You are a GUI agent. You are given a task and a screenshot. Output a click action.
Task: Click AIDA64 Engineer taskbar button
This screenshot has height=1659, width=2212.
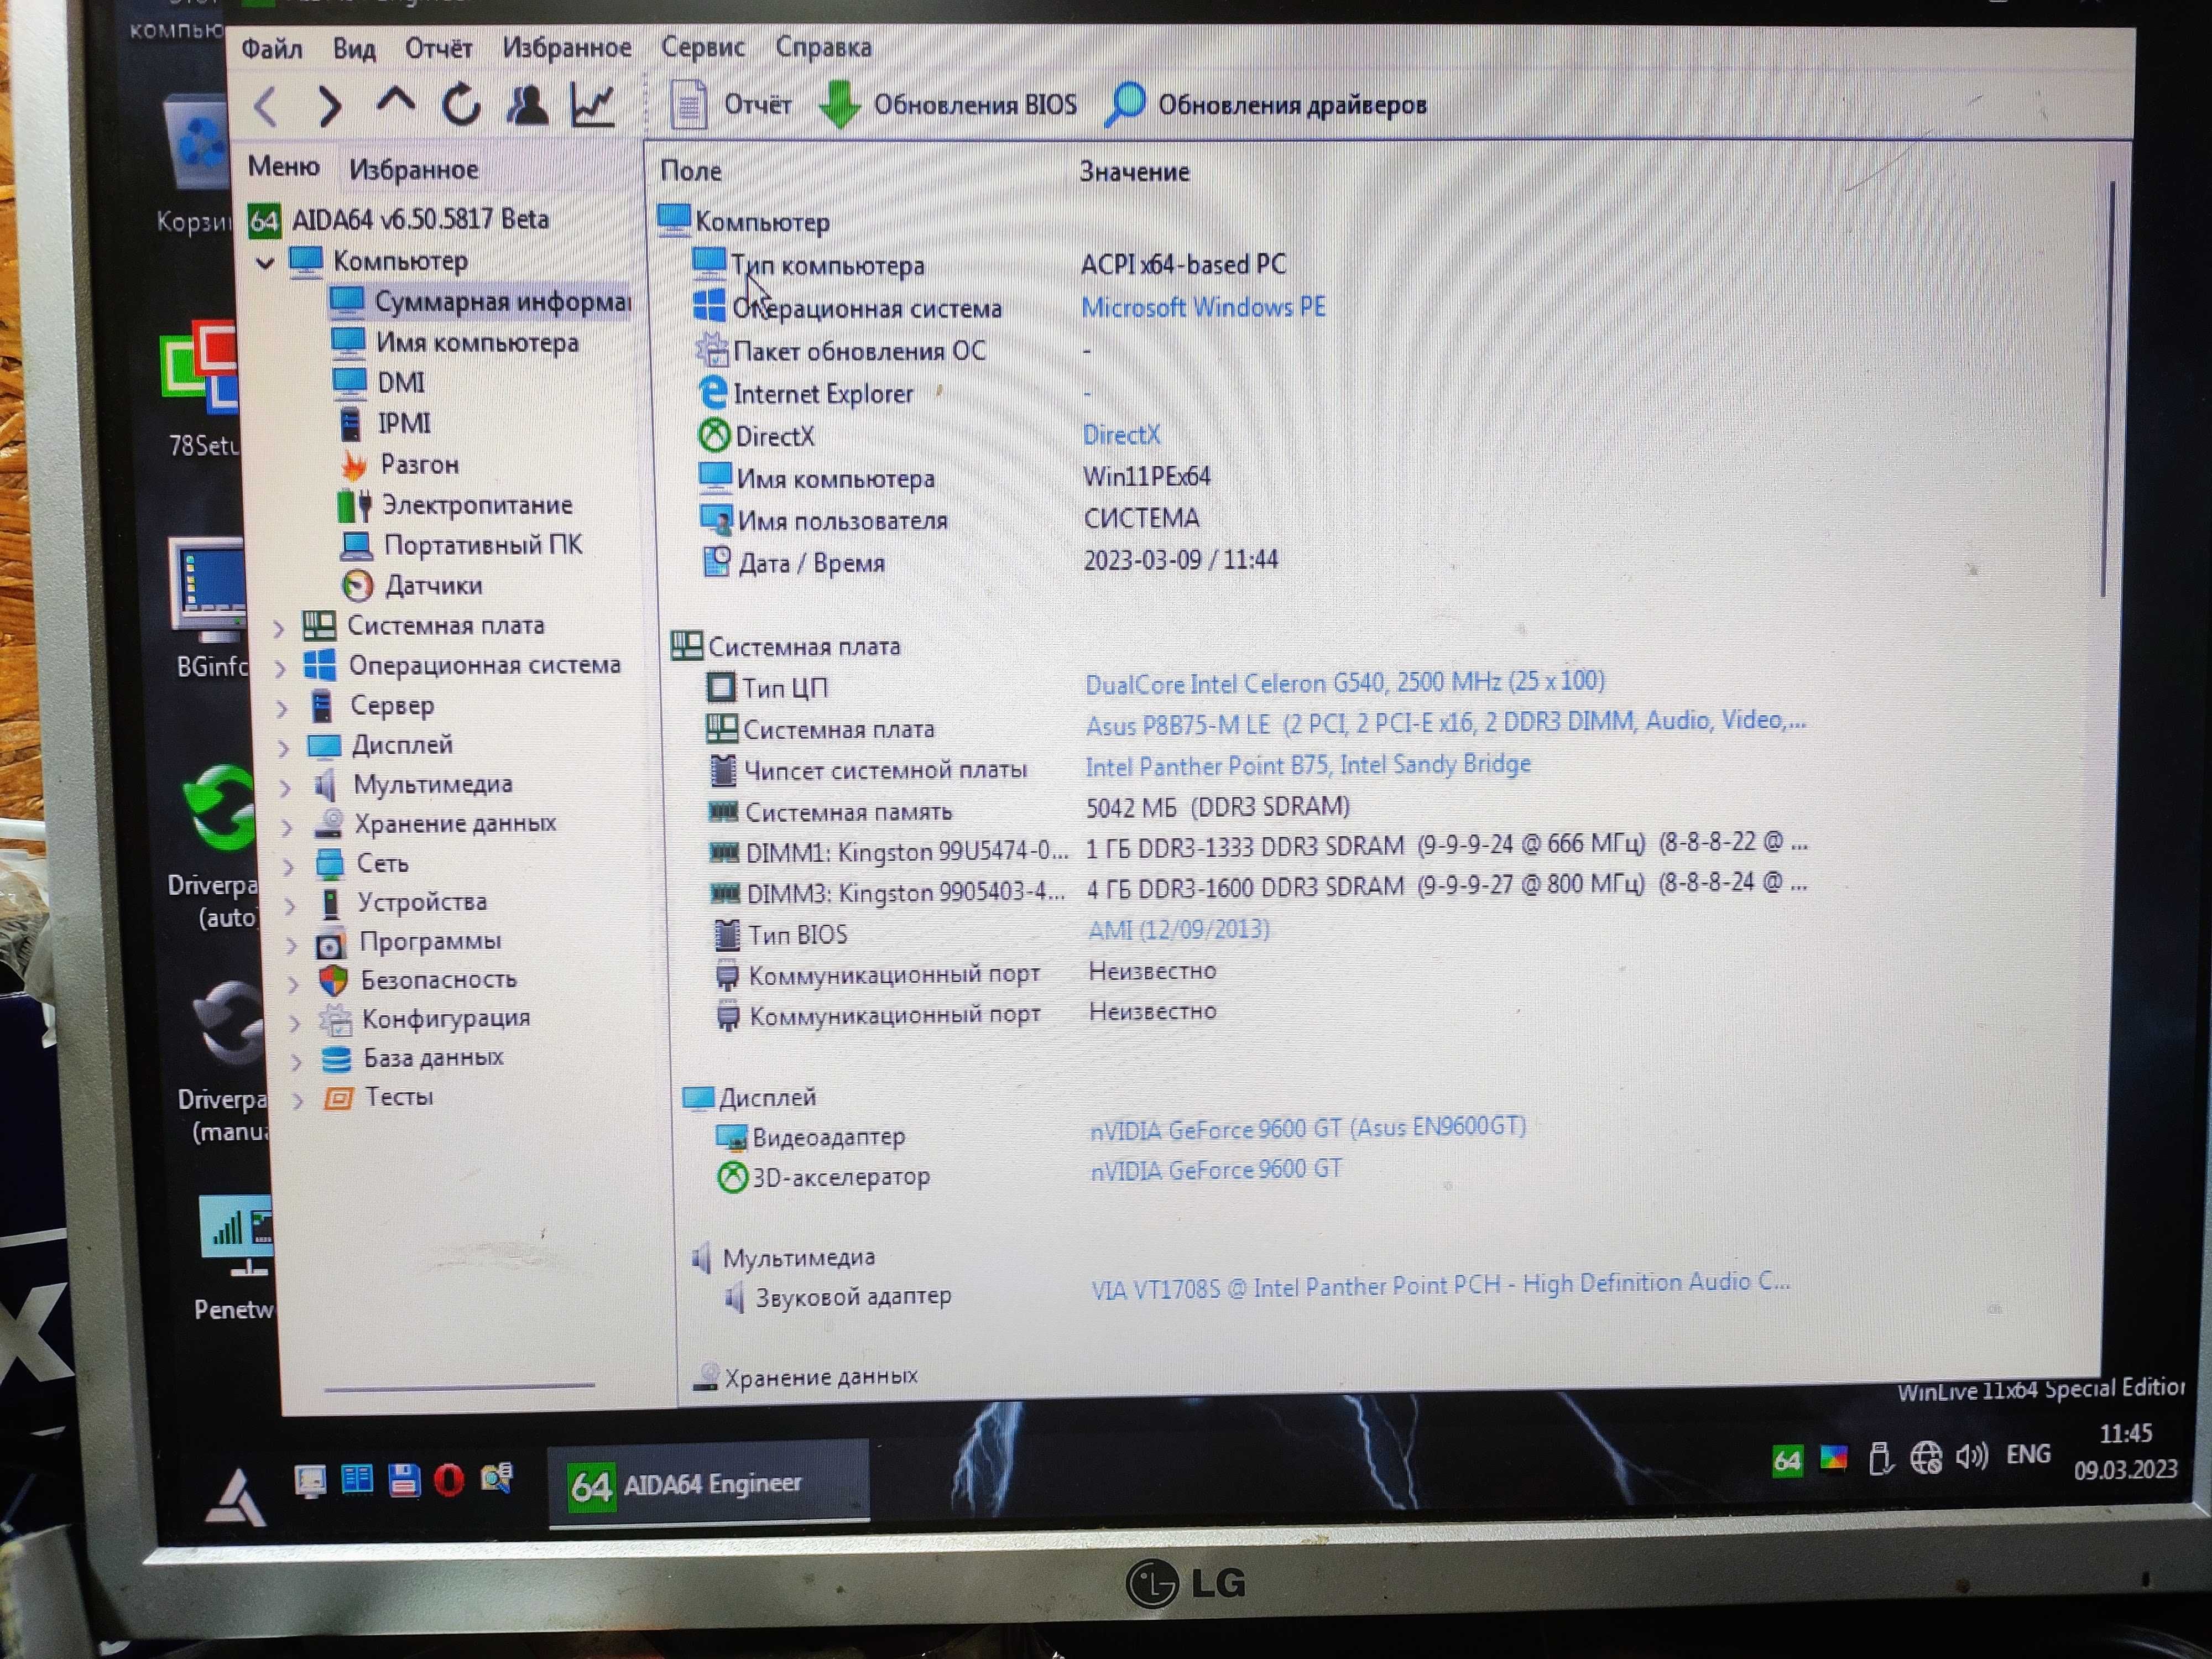pos(708,1484)
